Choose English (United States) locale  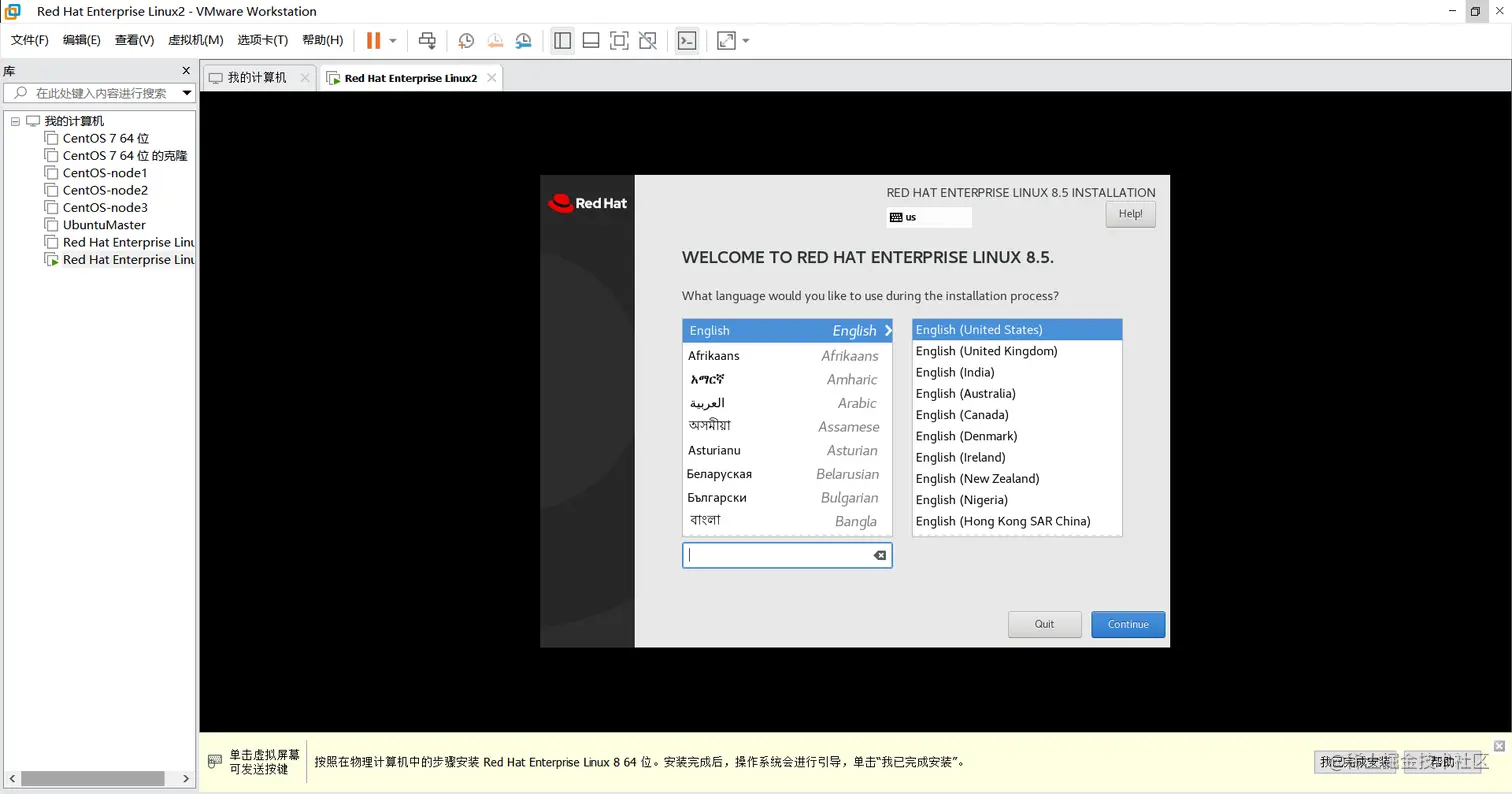[x=1017, y=330]
